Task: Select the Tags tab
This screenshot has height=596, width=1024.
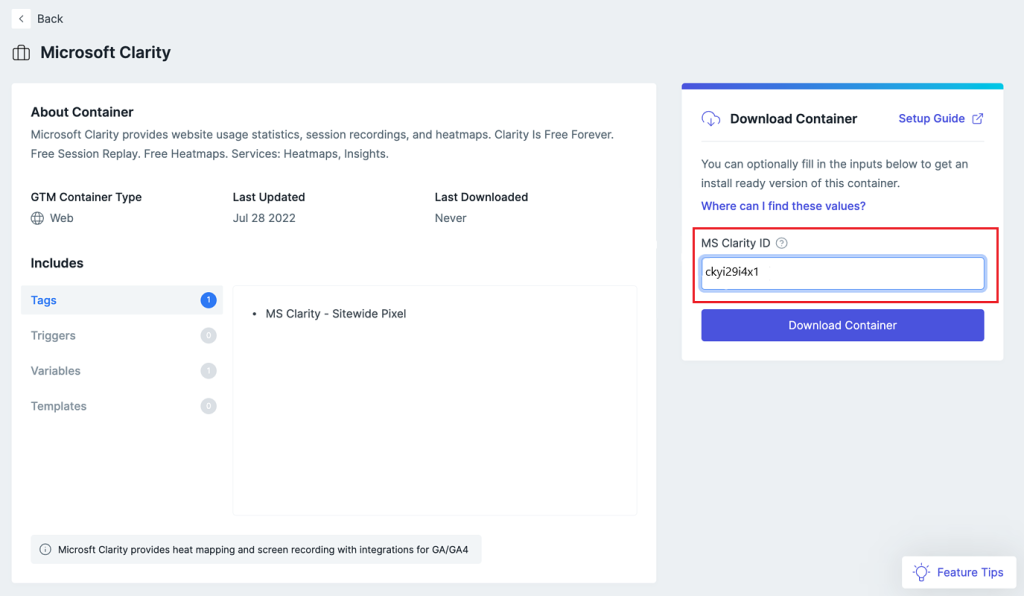Action: pos(121,300)
